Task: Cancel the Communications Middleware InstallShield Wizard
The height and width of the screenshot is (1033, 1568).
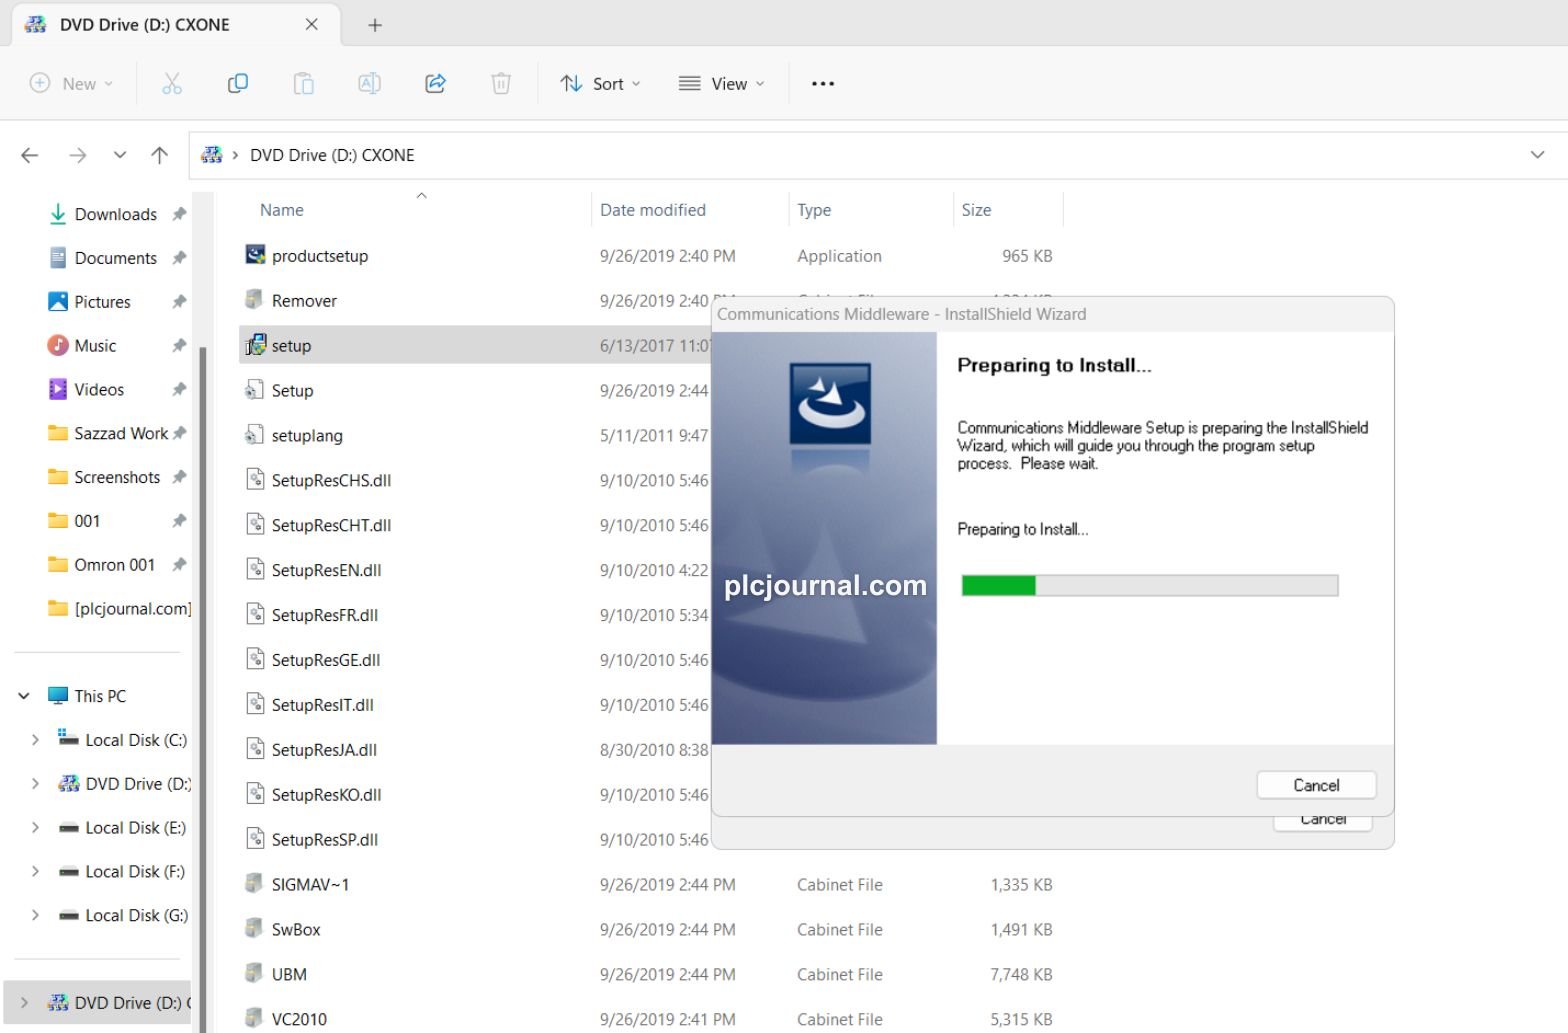Action: 1316,785
